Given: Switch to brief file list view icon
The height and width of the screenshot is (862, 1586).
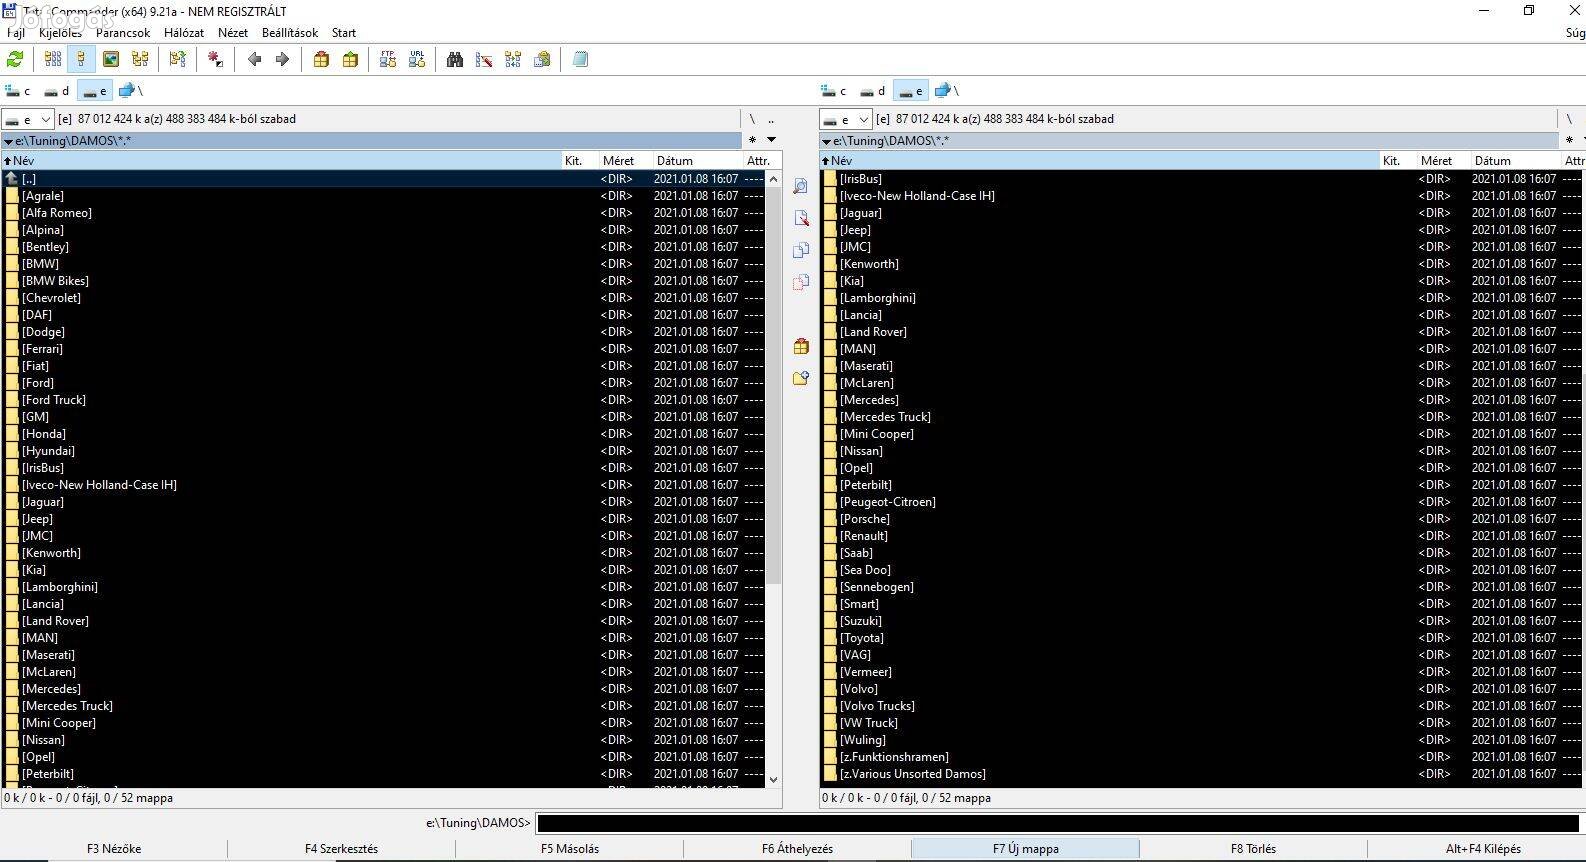Looking at the screenshot, I should point(53,60).
